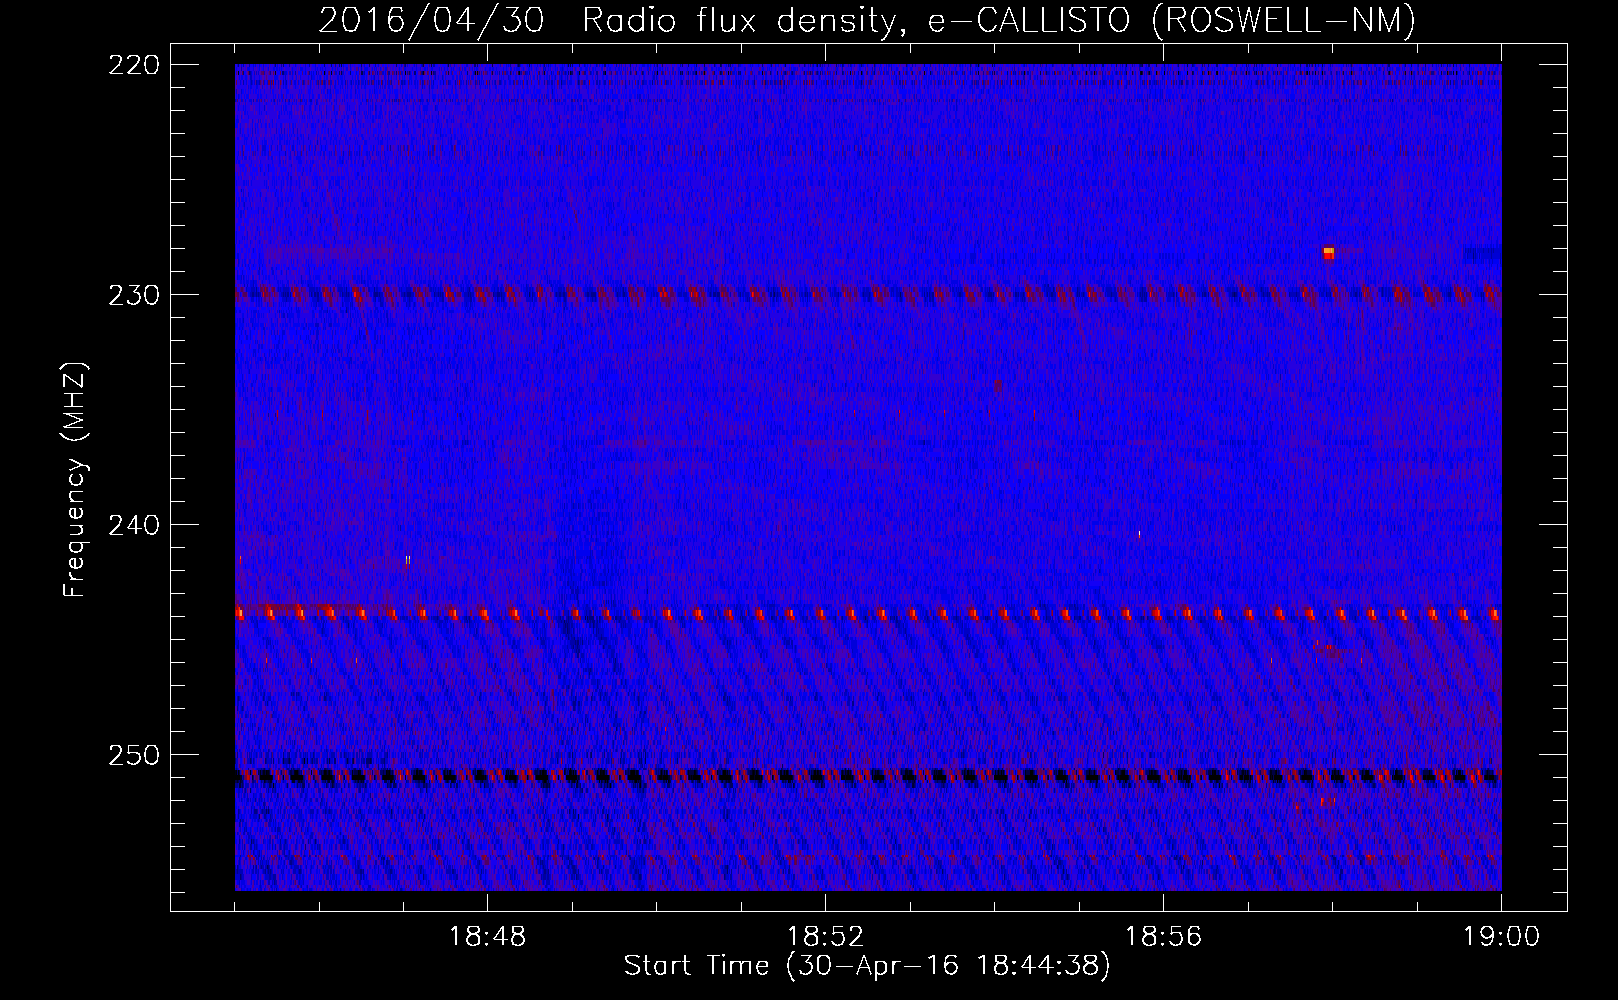The image size is (1618, 1000).
Task: Click the '240' frequency axis label
Action: (132, 524)
